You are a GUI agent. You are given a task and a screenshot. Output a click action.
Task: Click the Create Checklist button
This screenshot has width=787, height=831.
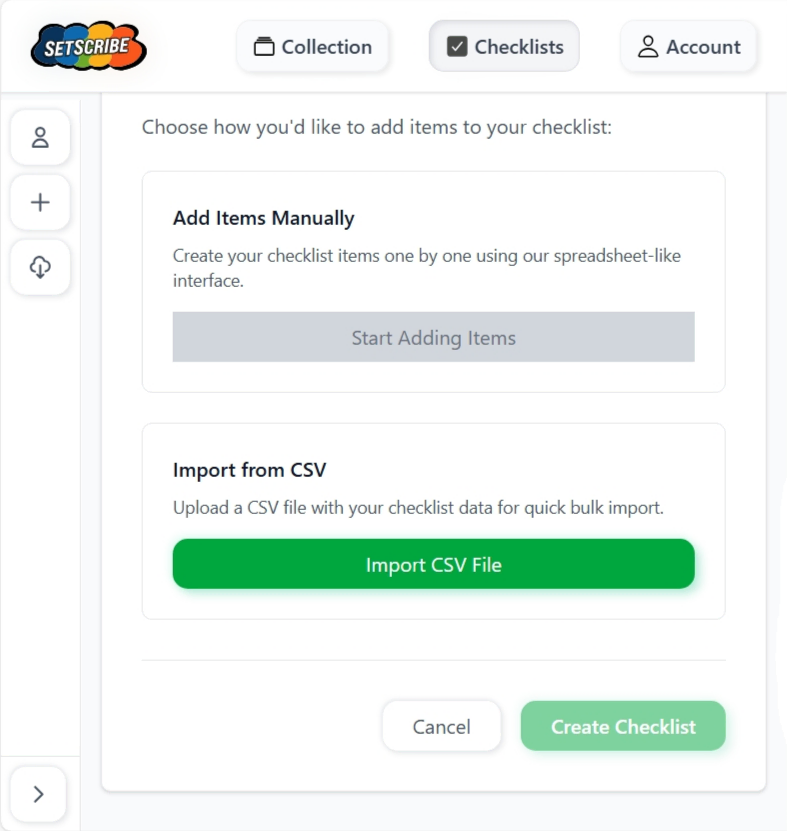(623, 727)
